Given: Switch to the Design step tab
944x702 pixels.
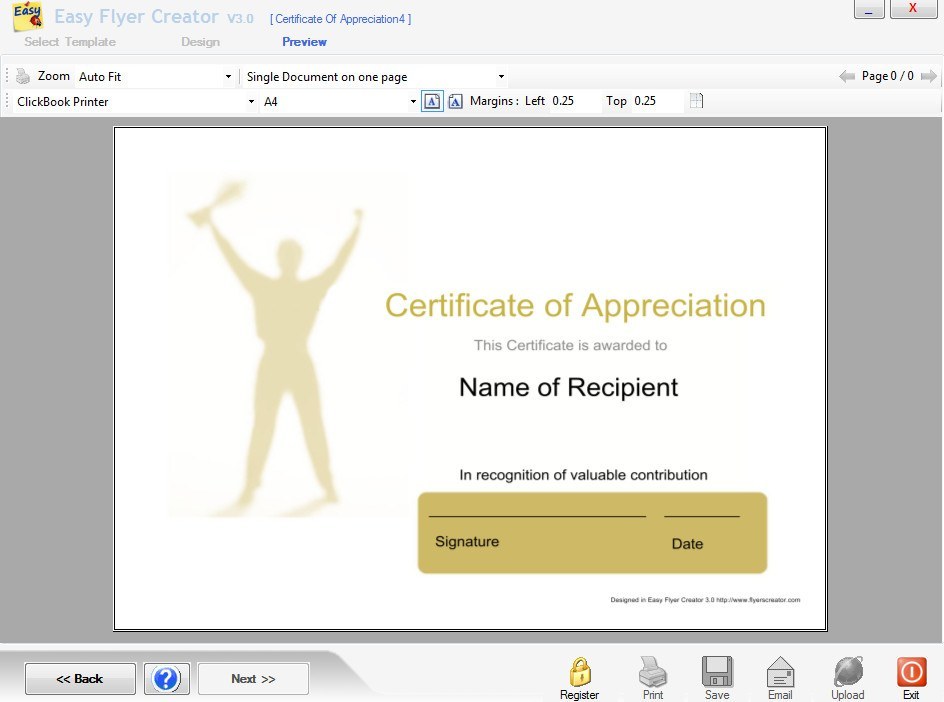Looking at the screenshot, I should 200,42.
